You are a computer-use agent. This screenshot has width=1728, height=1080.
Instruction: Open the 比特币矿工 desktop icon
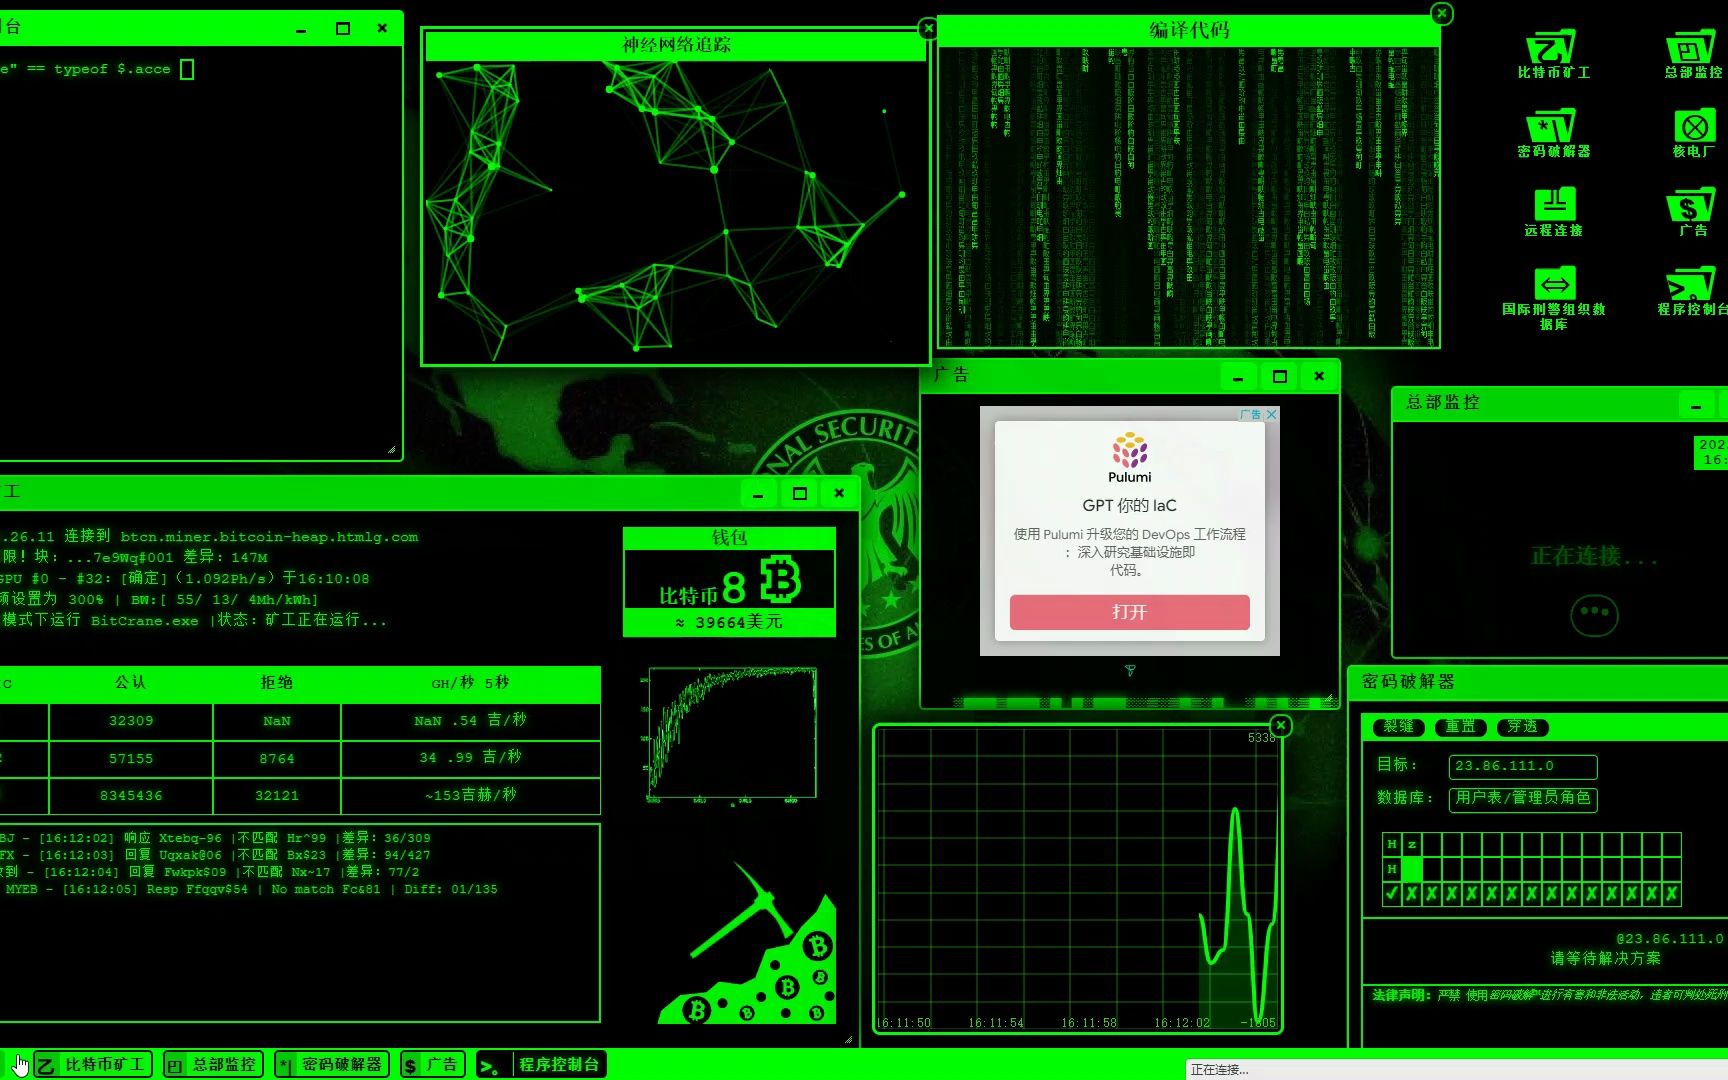[1552, 54]
